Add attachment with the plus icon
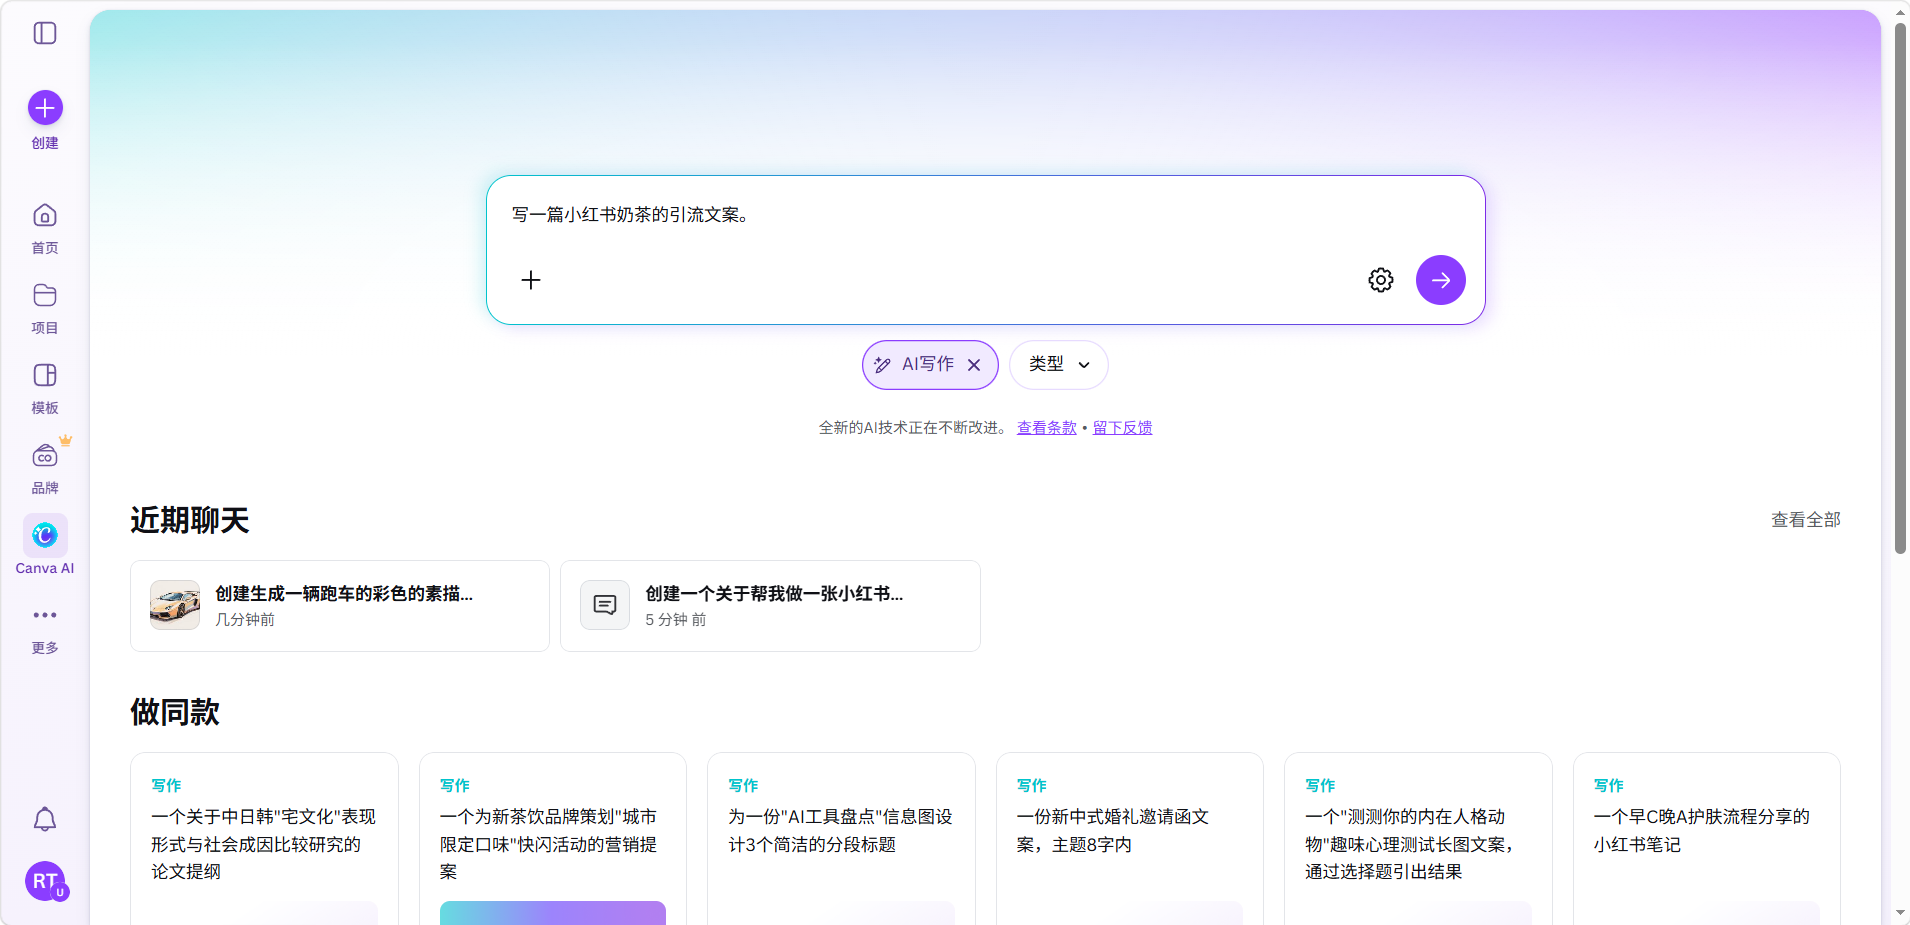 (531, 280)
